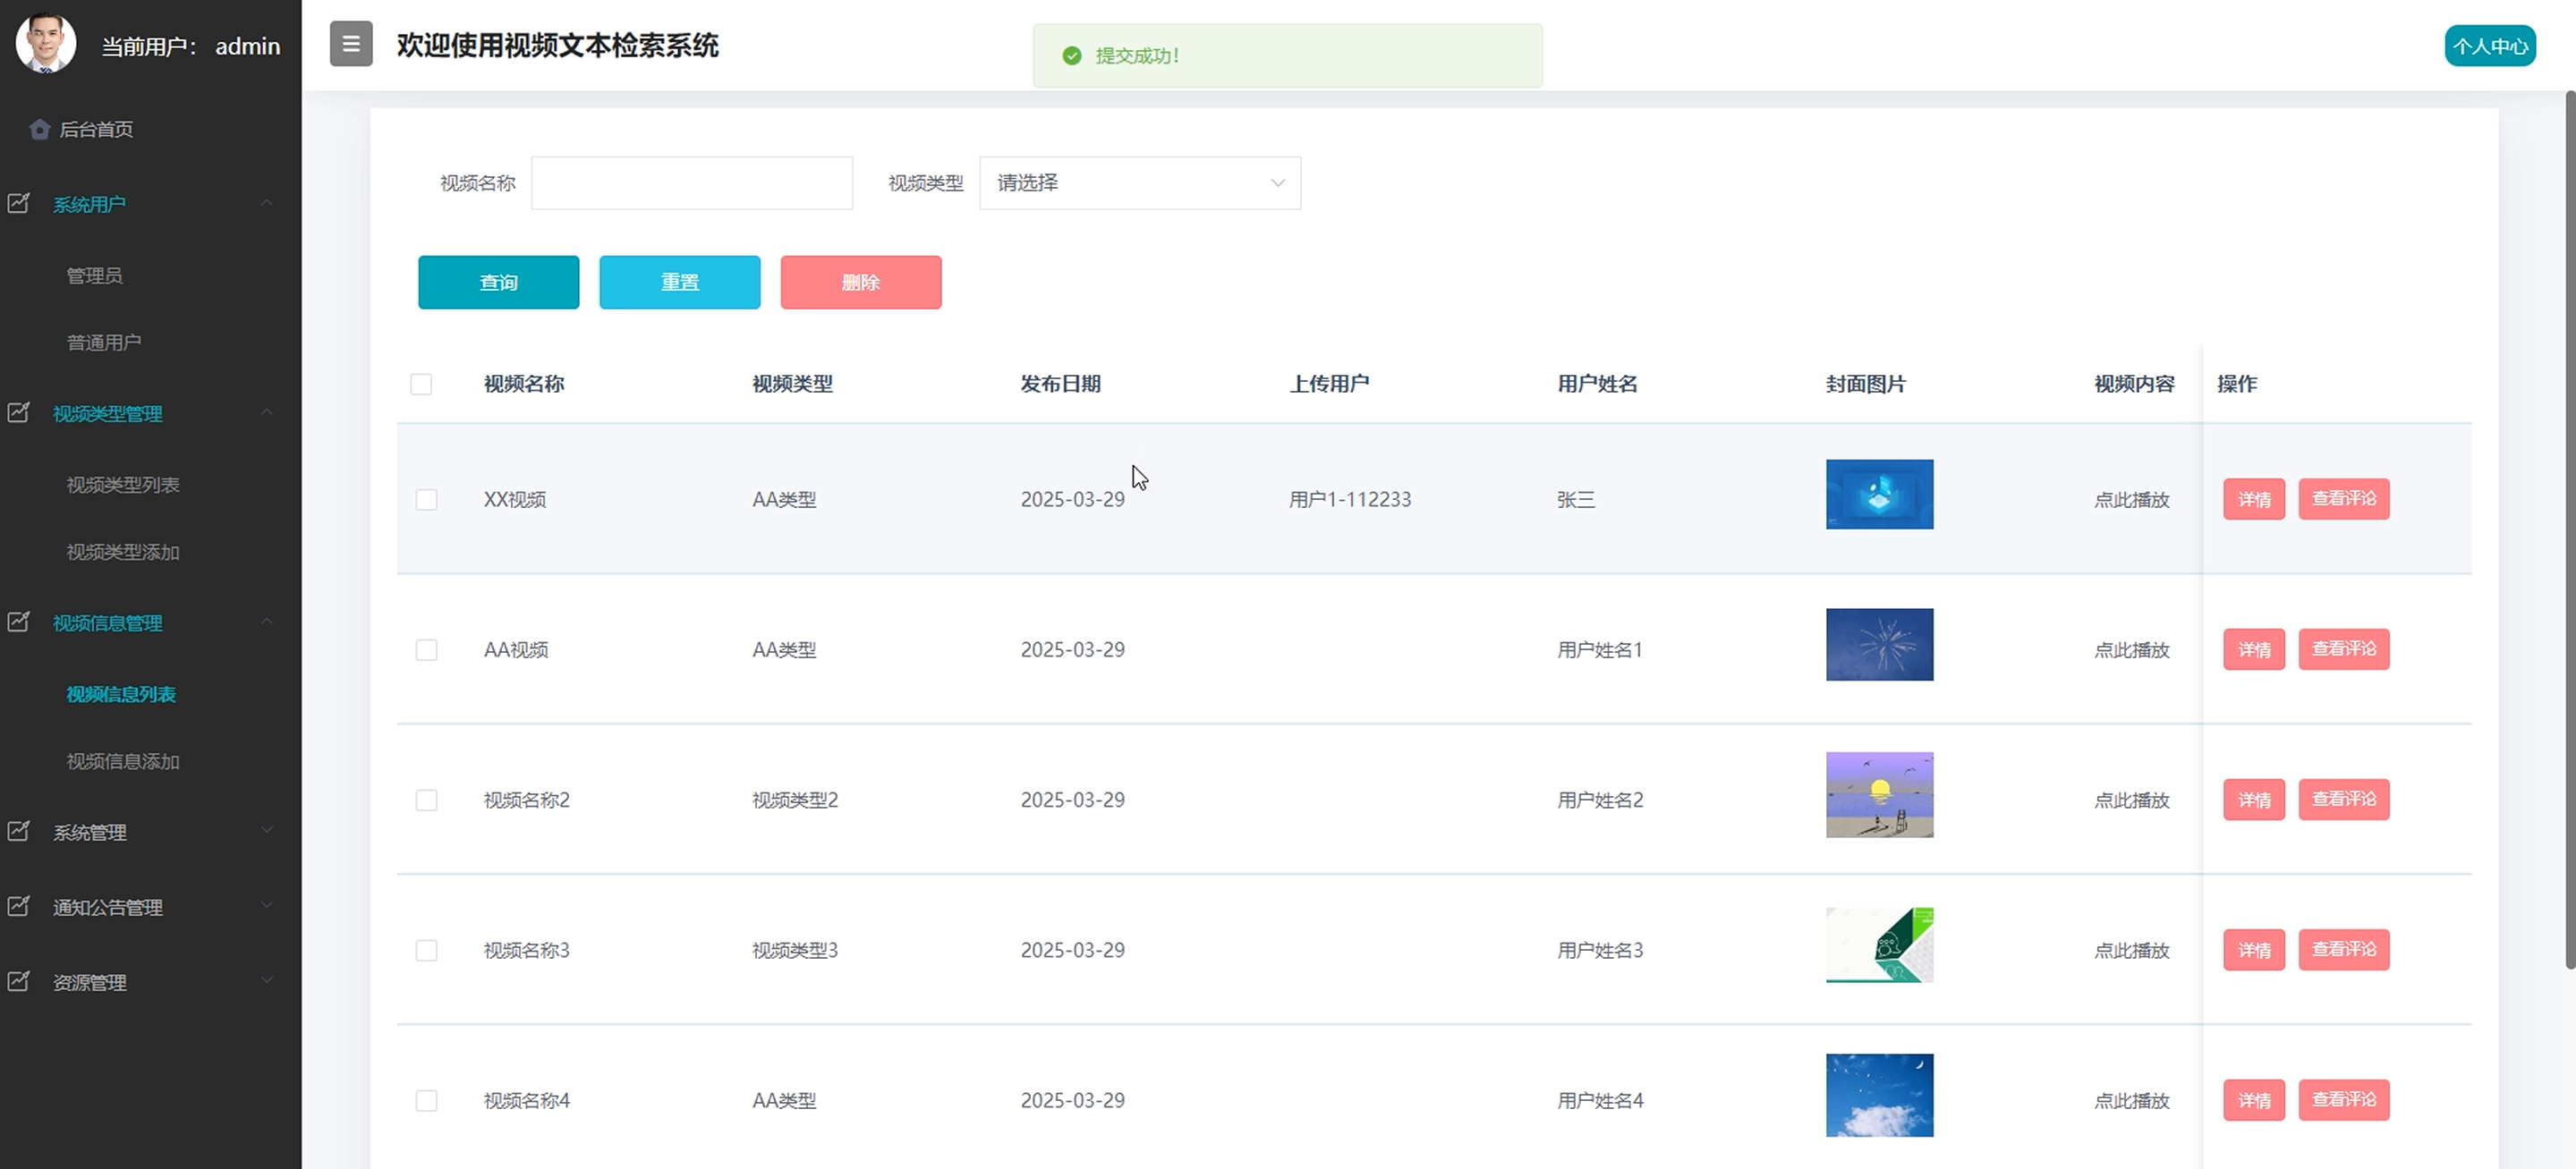Screen dimensions: 2576x1169
Task: Click the fireworks cover thumbnail of AA视频
Action: pyautogui.click(x=1879, y=645)
